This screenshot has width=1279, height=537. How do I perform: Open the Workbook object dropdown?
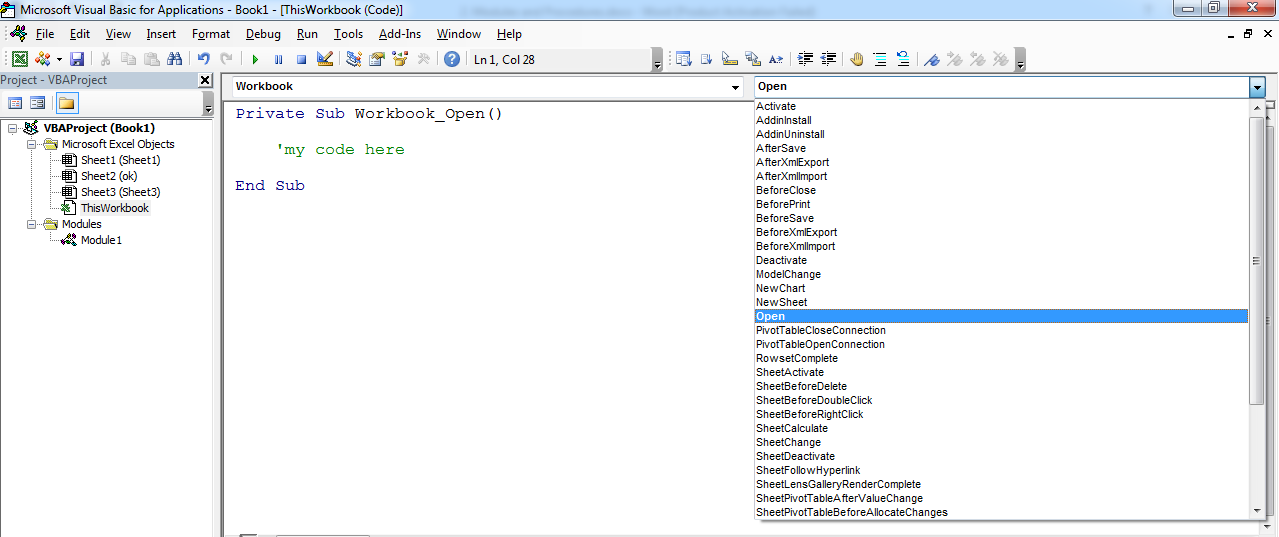click(735, 87)
